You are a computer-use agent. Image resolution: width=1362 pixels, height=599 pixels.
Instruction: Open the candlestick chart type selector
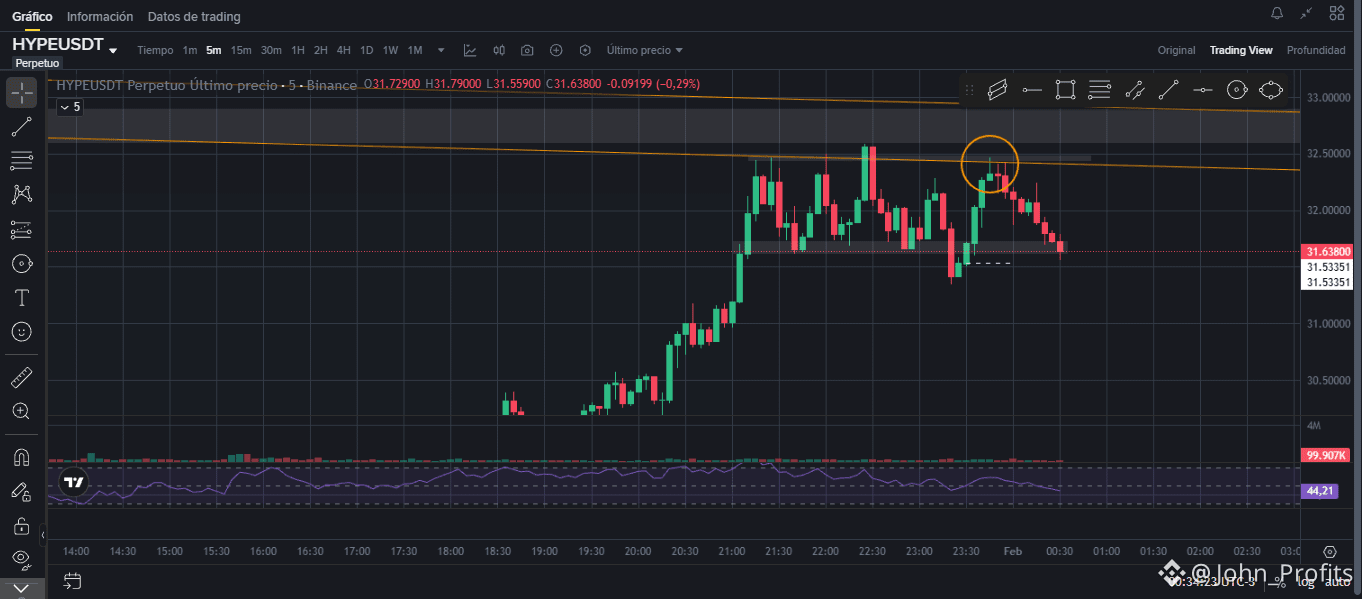point(499,50)
